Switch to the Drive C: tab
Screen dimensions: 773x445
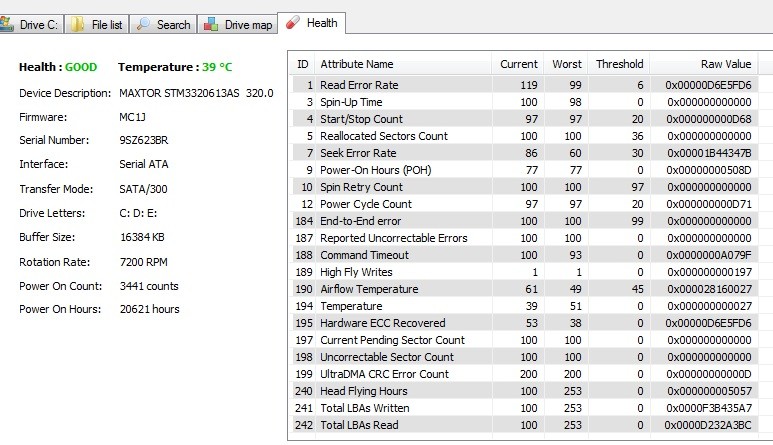pos(32,24)
